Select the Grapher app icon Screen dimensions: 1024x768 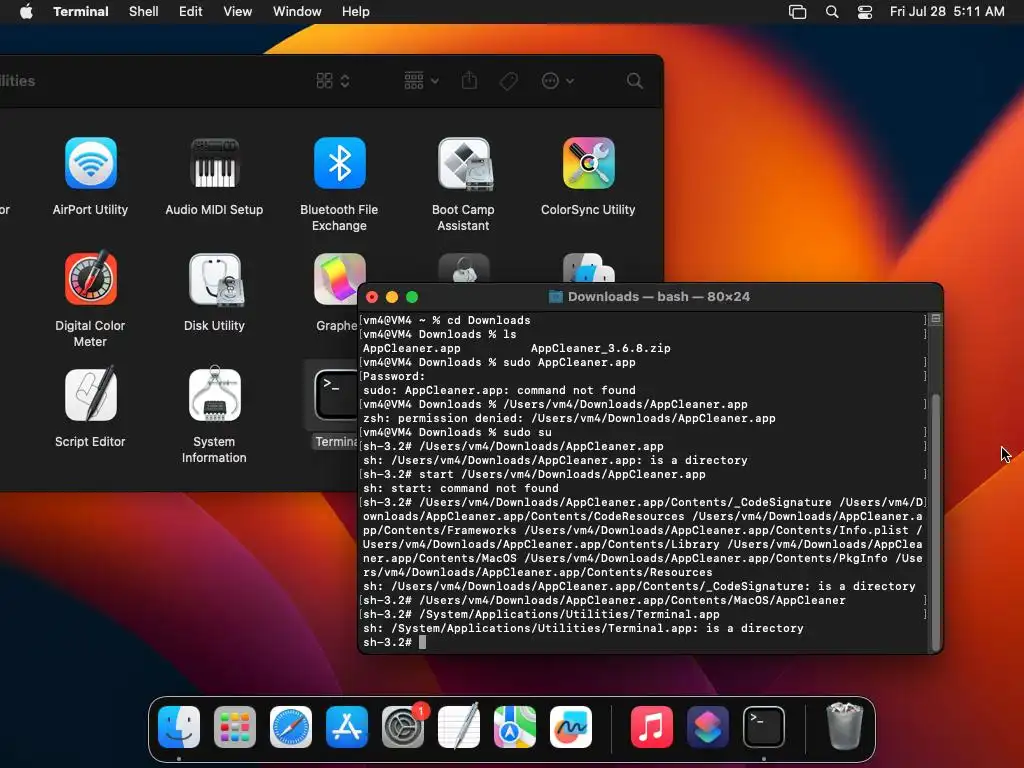click(x=340, y=279)
